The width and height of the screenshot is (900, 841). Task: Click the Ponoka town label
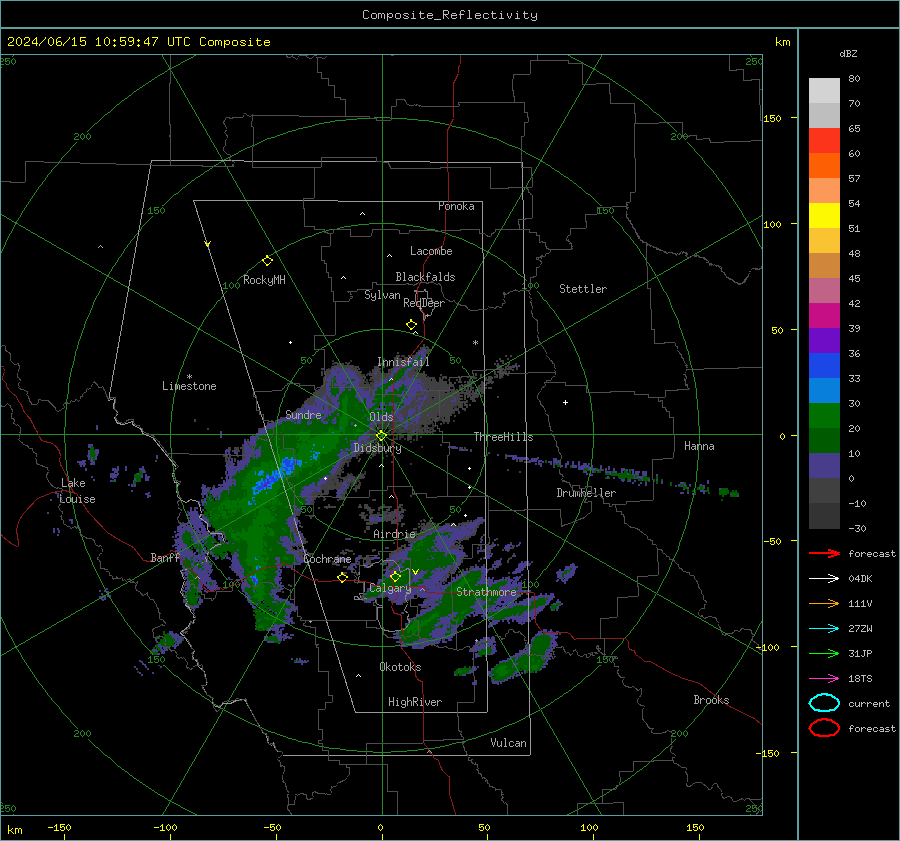click(x=456, y=206)
